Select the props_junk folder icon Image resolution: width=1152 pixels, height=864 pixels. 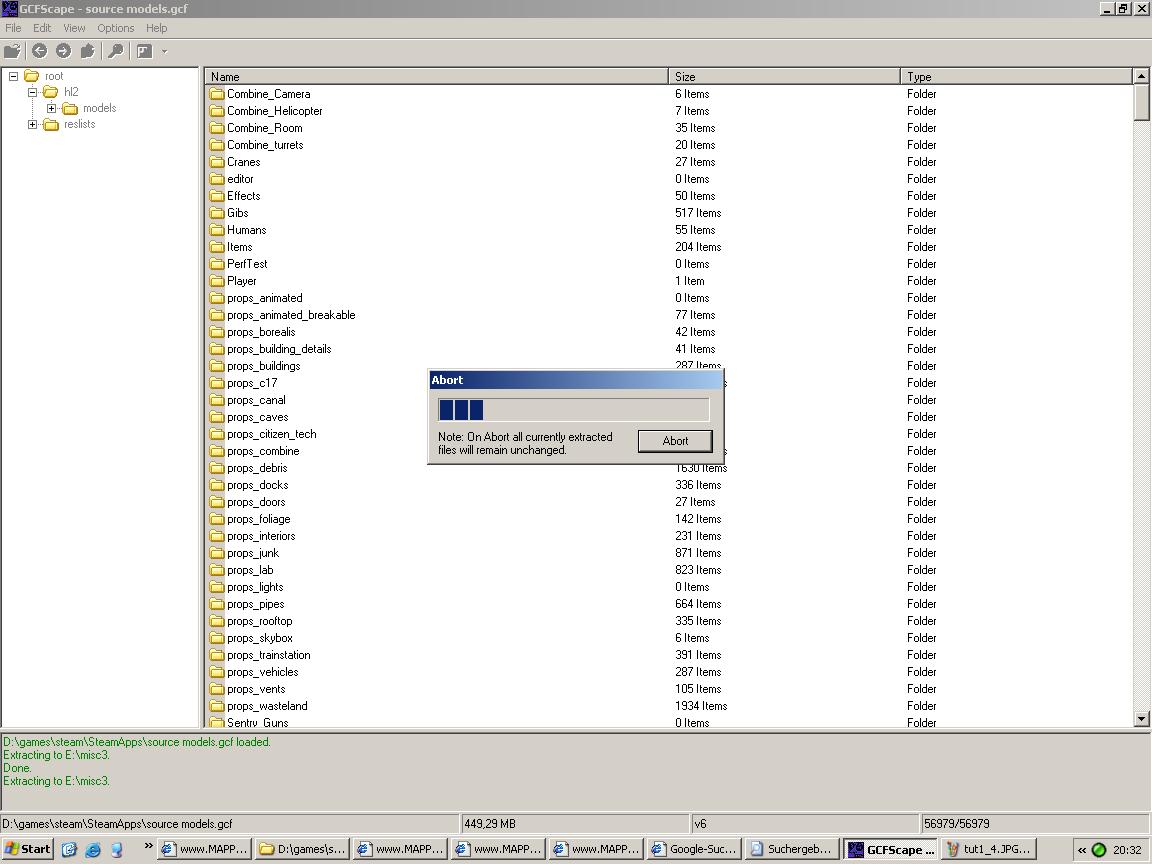pos(216,553)
